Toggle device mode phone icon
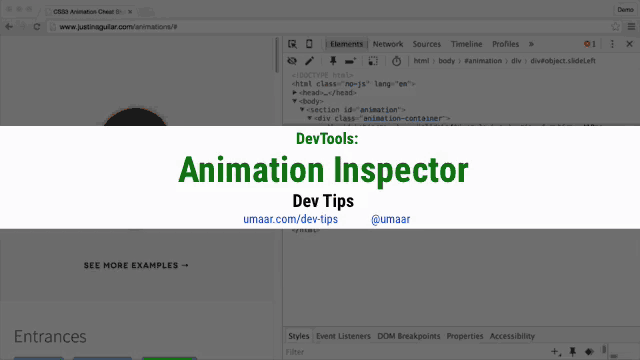The height and width of the screenshot is (360, 640). [x=309, y=44]
